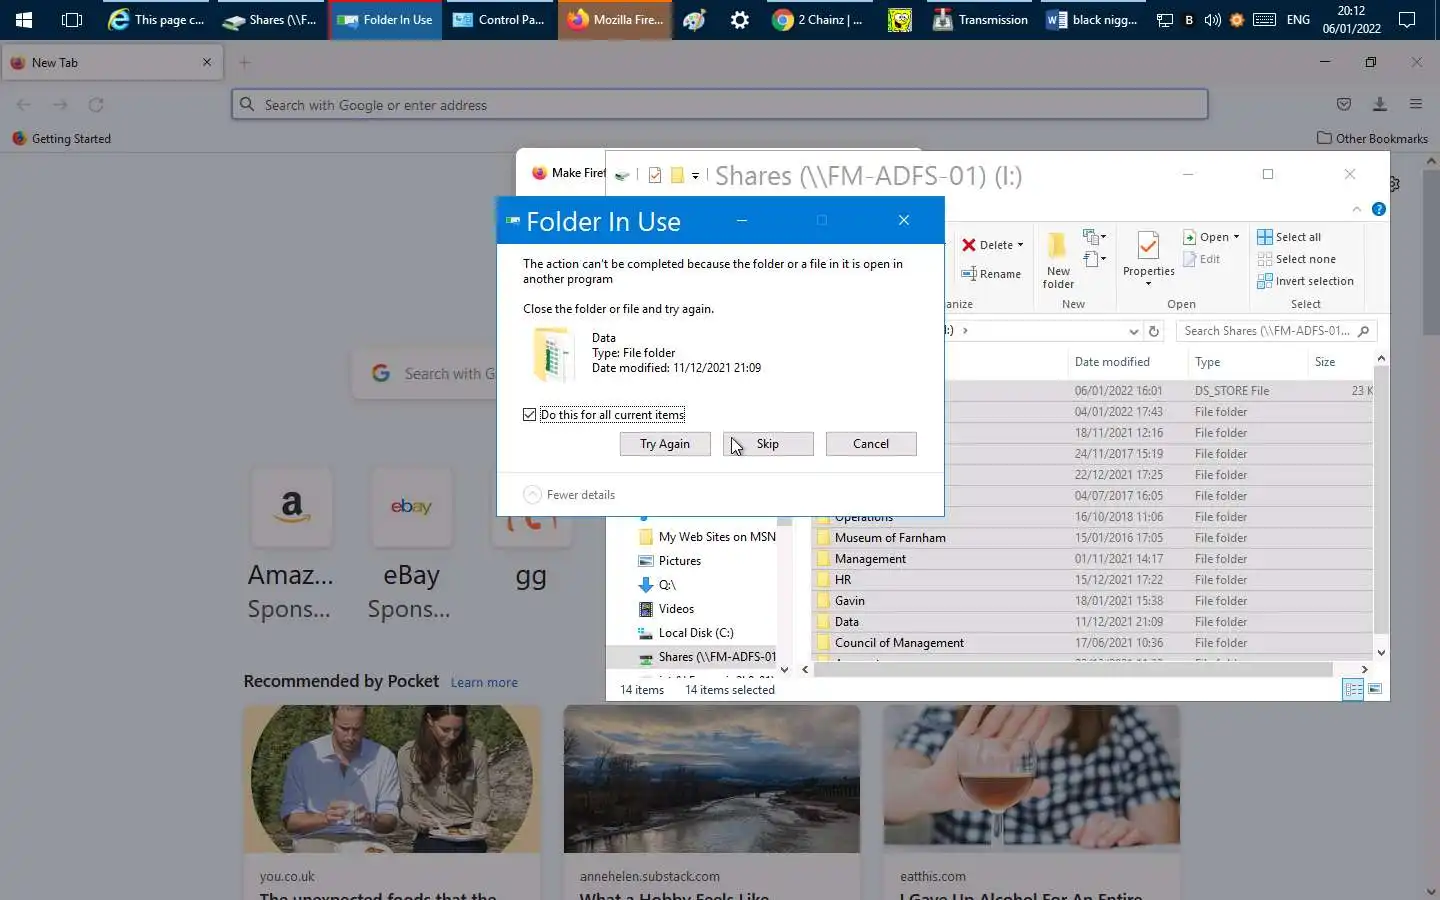
Task: Select the New Tab tab in Firefox
Action: point(110,62)
